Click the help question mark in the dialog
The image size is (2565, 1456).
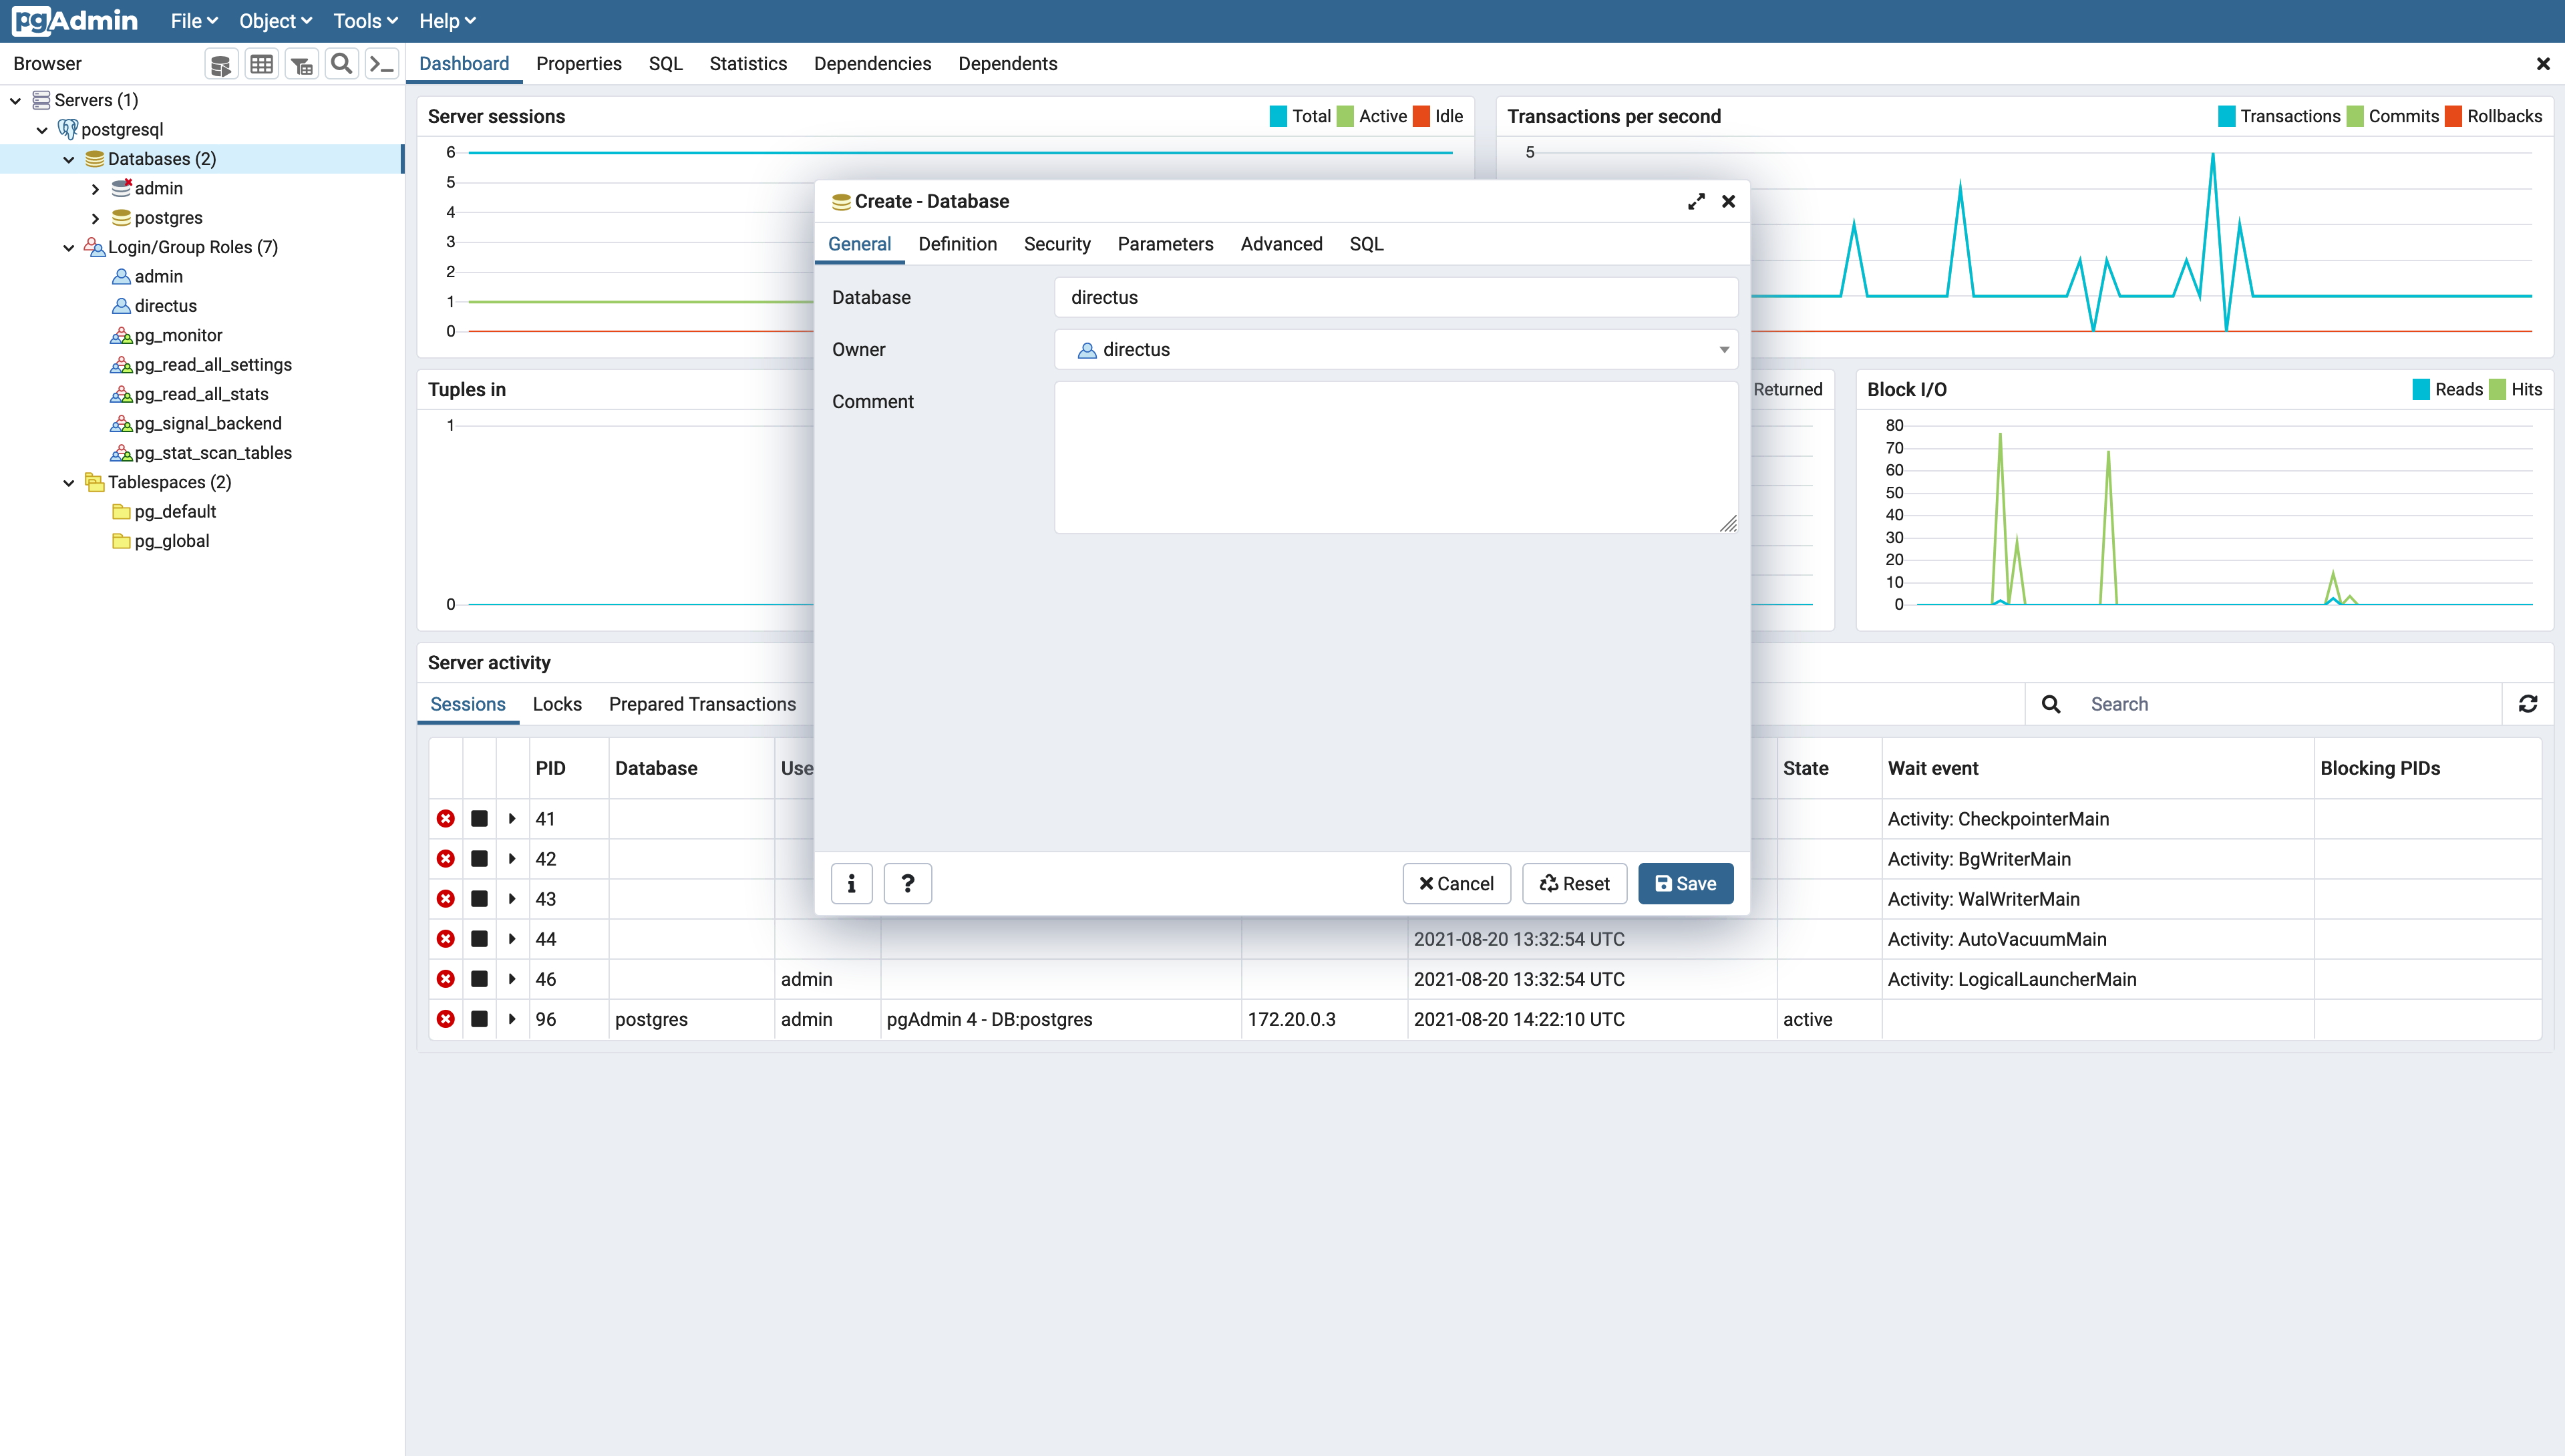[x=907, y=883]
